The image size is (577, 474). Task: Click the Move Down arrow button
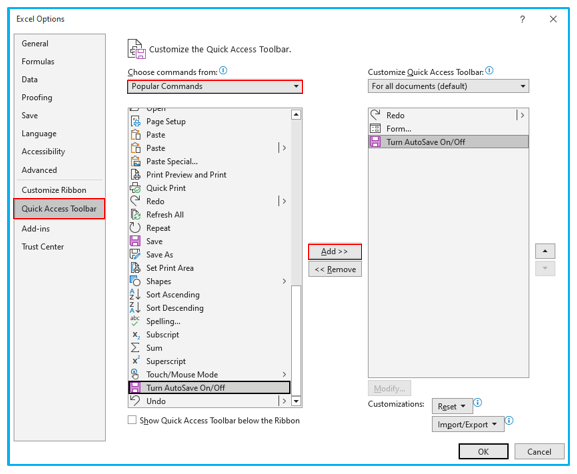point(545,269)
